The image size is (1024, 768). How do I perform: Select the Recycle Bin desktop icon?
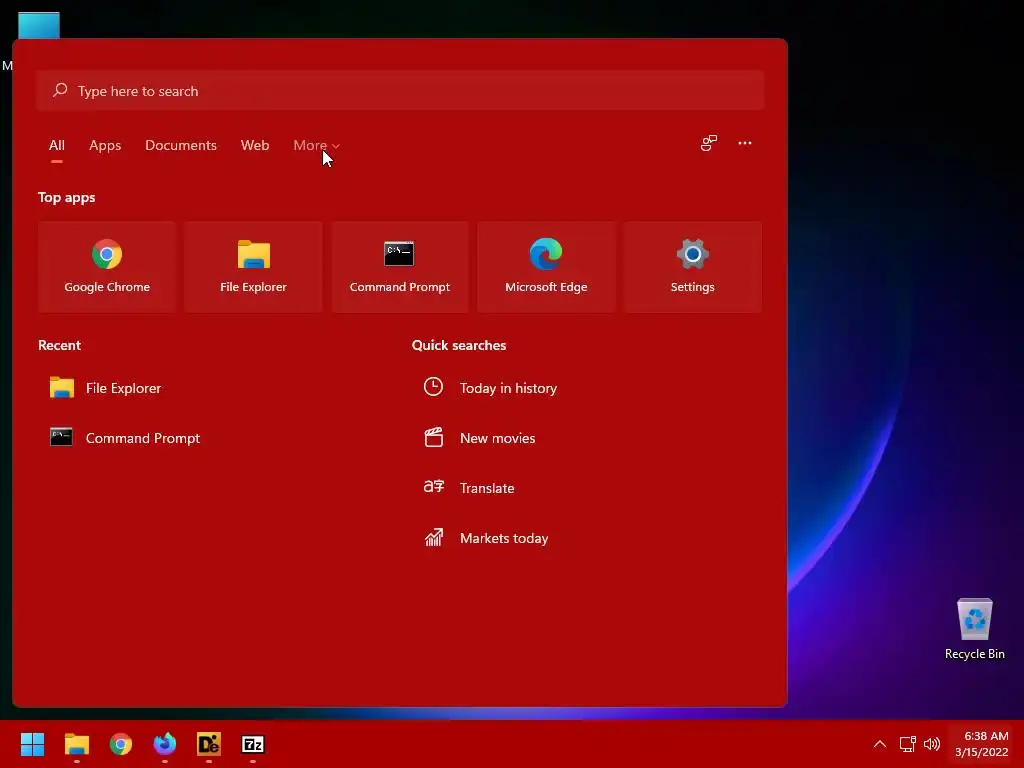[974, 629]
